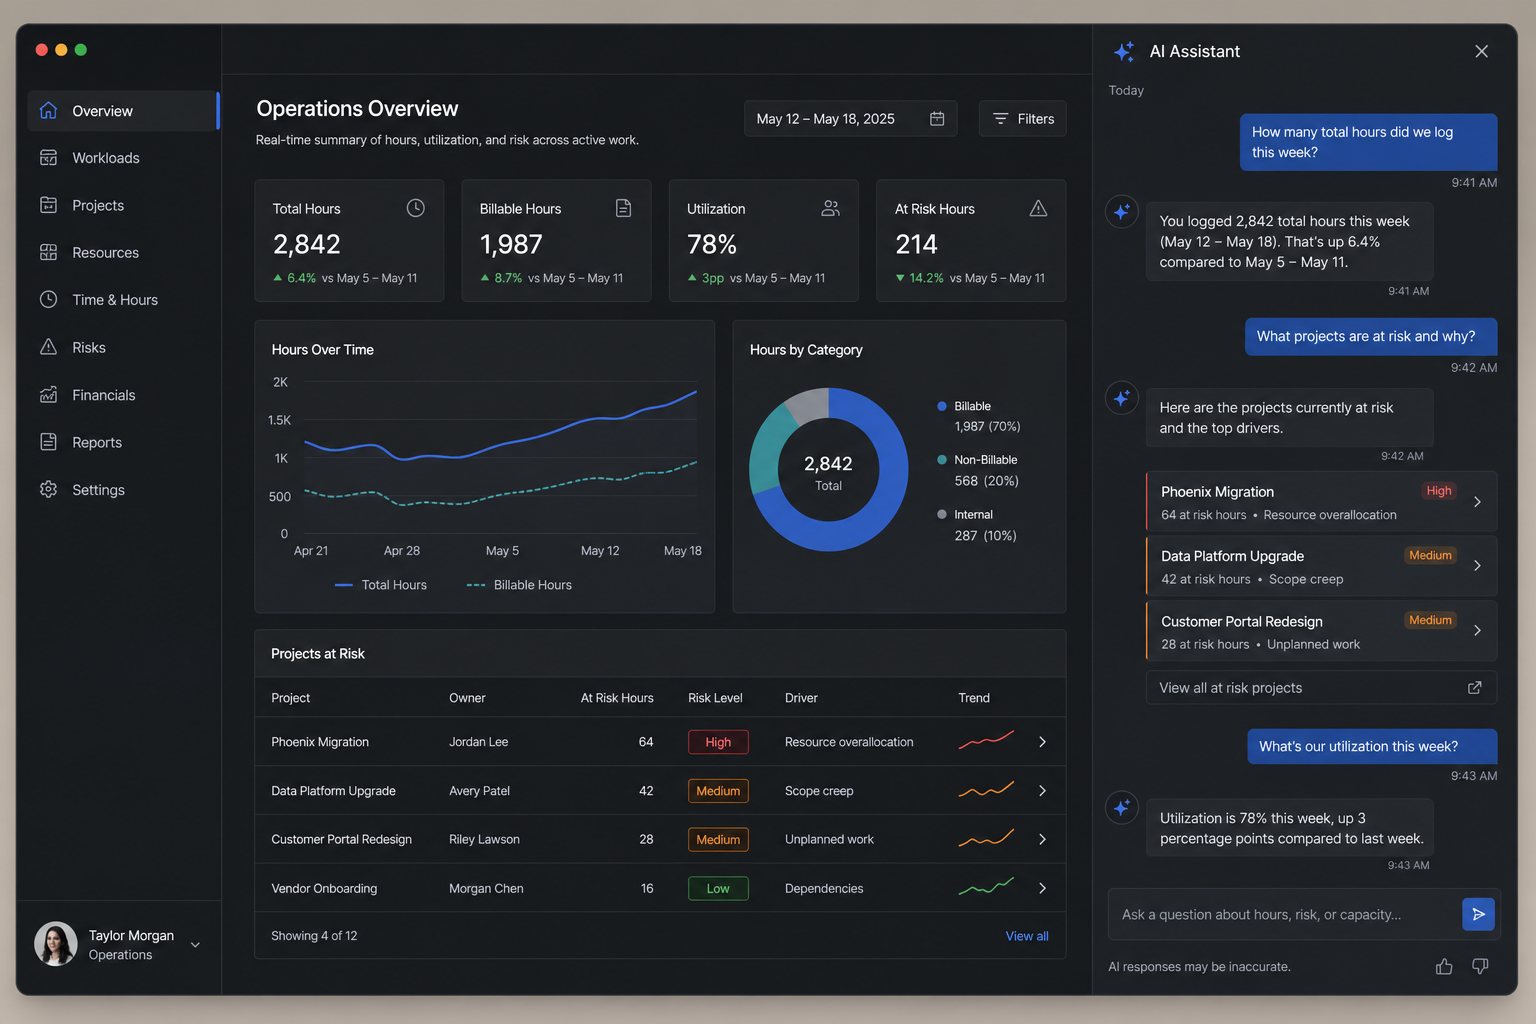Give the AI response a thumbs up
This screenshot has height=1024, width=1536.
(1444, 966)
